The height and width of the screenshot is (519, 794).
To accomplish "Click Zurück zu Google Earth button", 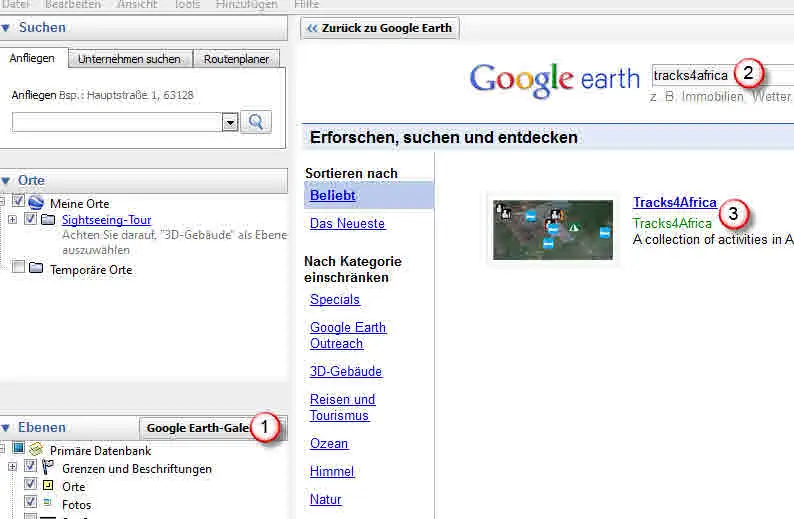I will 380,28.
